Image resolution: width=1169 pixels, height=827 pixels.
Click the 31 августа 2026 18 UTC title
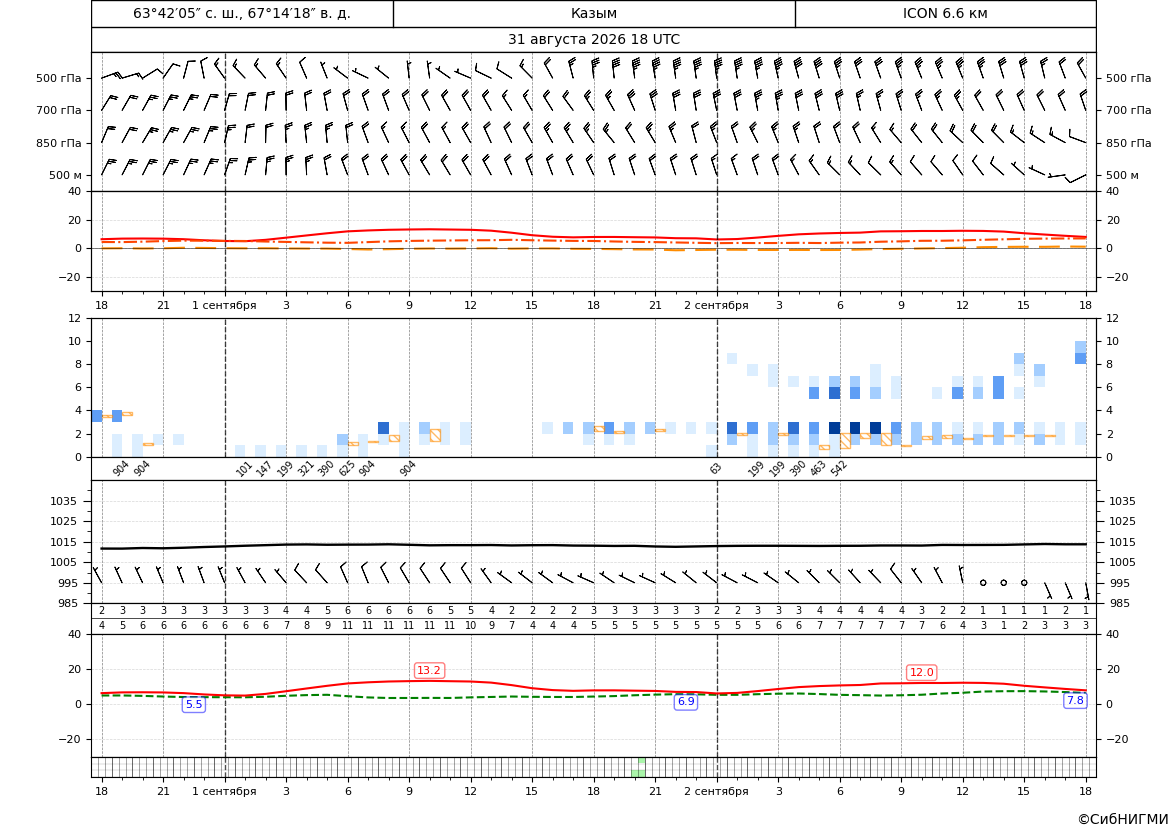click(594, 40)
